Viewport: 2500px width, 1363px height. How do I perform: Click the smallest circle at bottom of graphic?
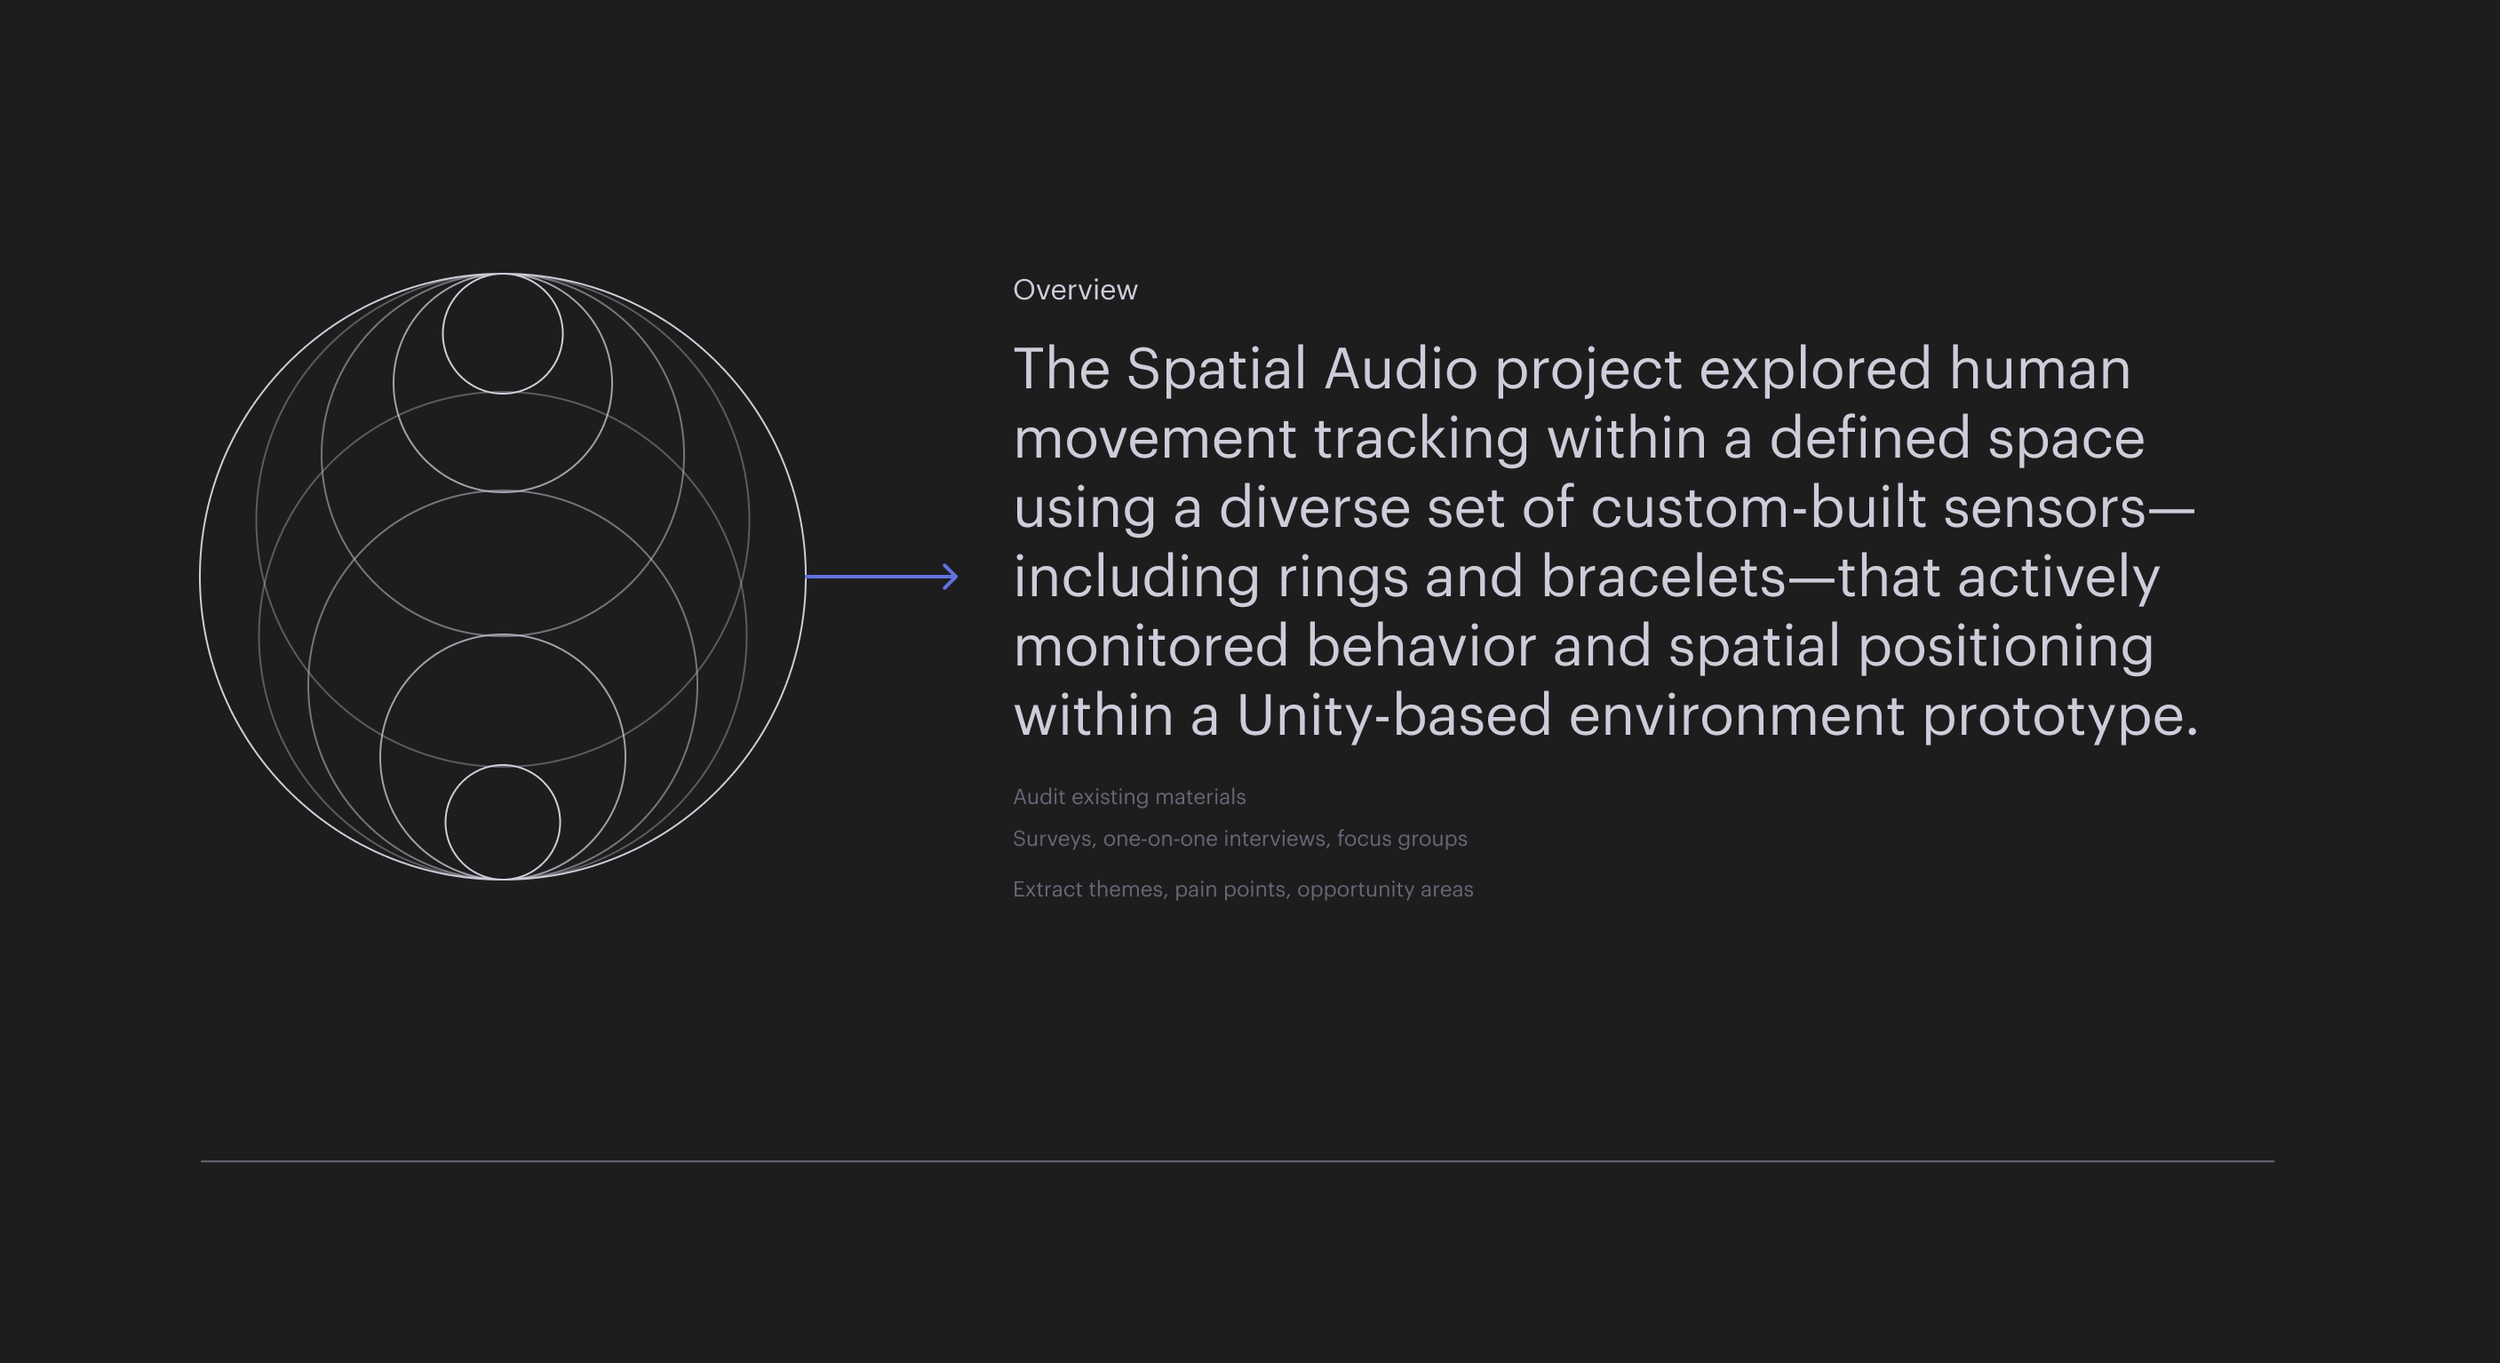(502, 822)
